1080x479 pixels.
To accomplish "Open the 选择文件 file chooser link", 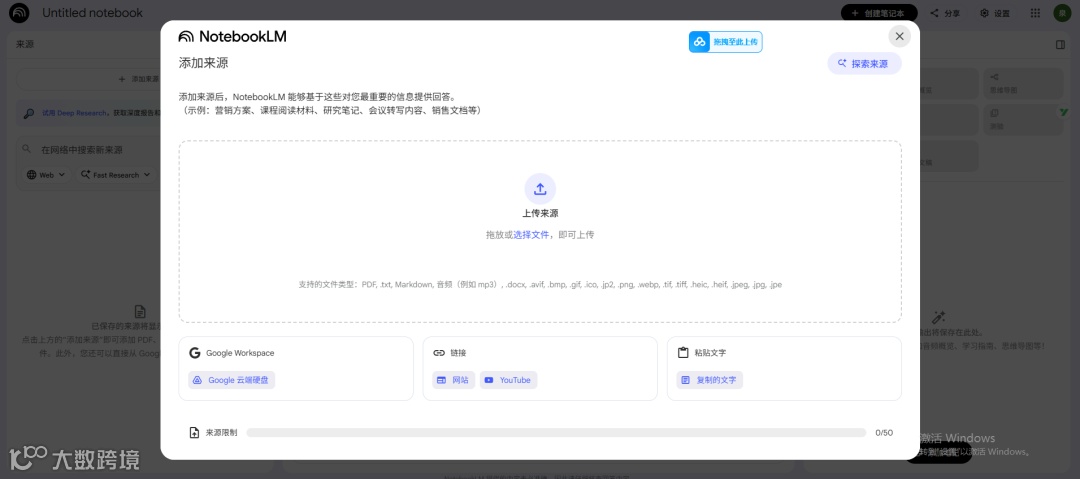I will tap(531, 234).
